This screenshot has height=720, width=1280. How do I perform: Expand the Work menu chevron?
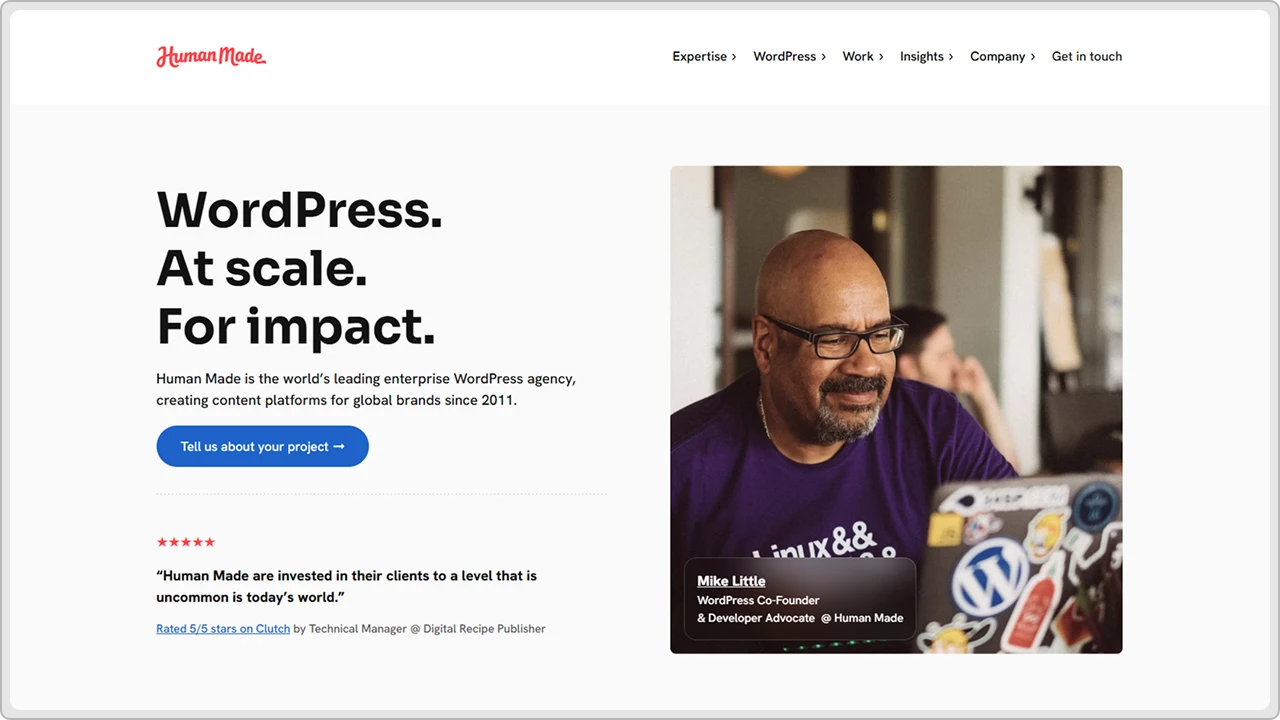(x=881, y=57)
